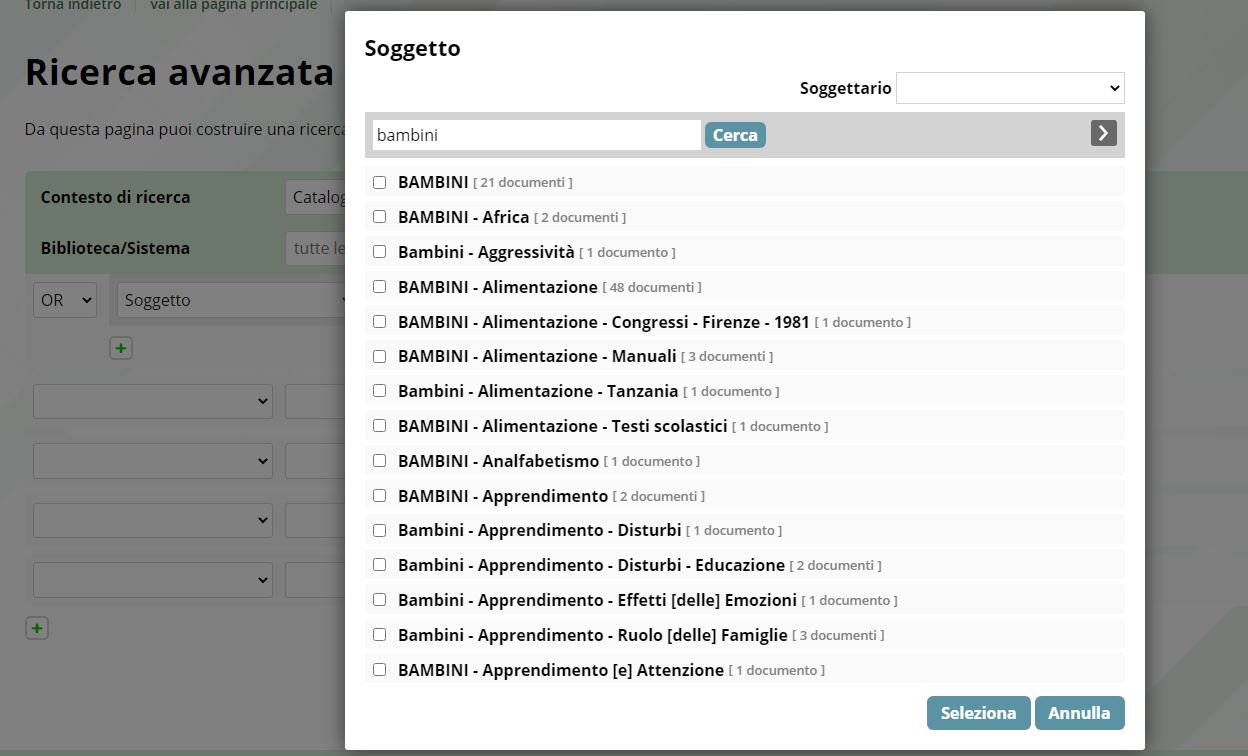1248x756 pixels.
Task: Click the Seleziona button
Action: click(978, 713)
